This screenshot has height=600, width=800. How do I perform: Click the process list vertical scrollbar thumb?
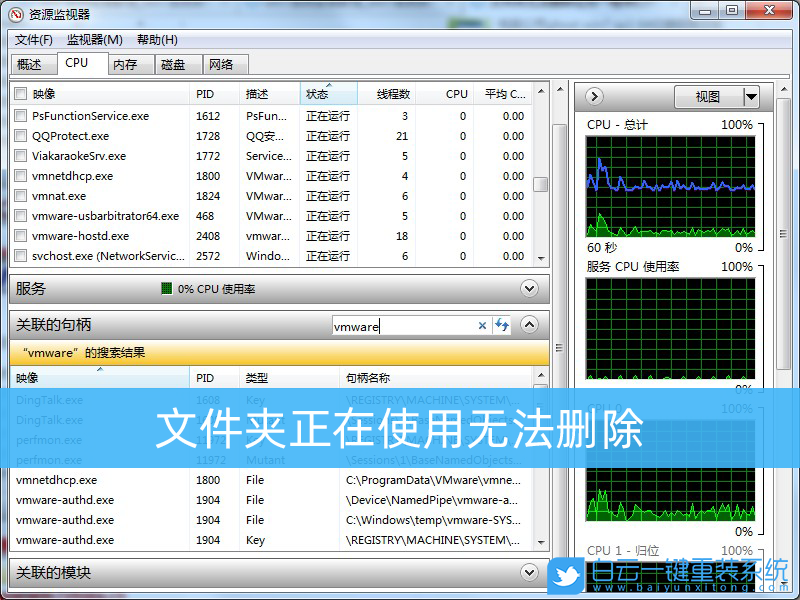point(540,184)
